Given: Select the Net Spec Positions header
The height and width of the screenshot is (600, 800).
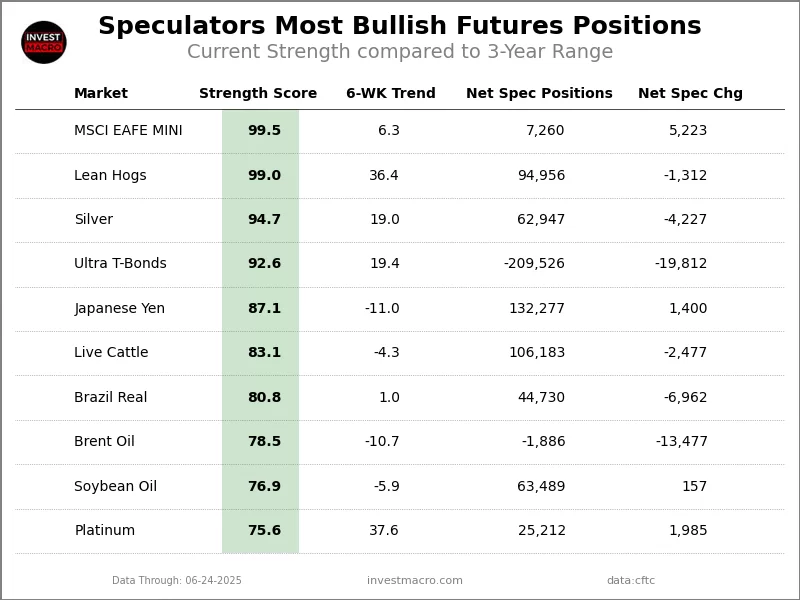Looking at the screenshot, I should (539, 94).
